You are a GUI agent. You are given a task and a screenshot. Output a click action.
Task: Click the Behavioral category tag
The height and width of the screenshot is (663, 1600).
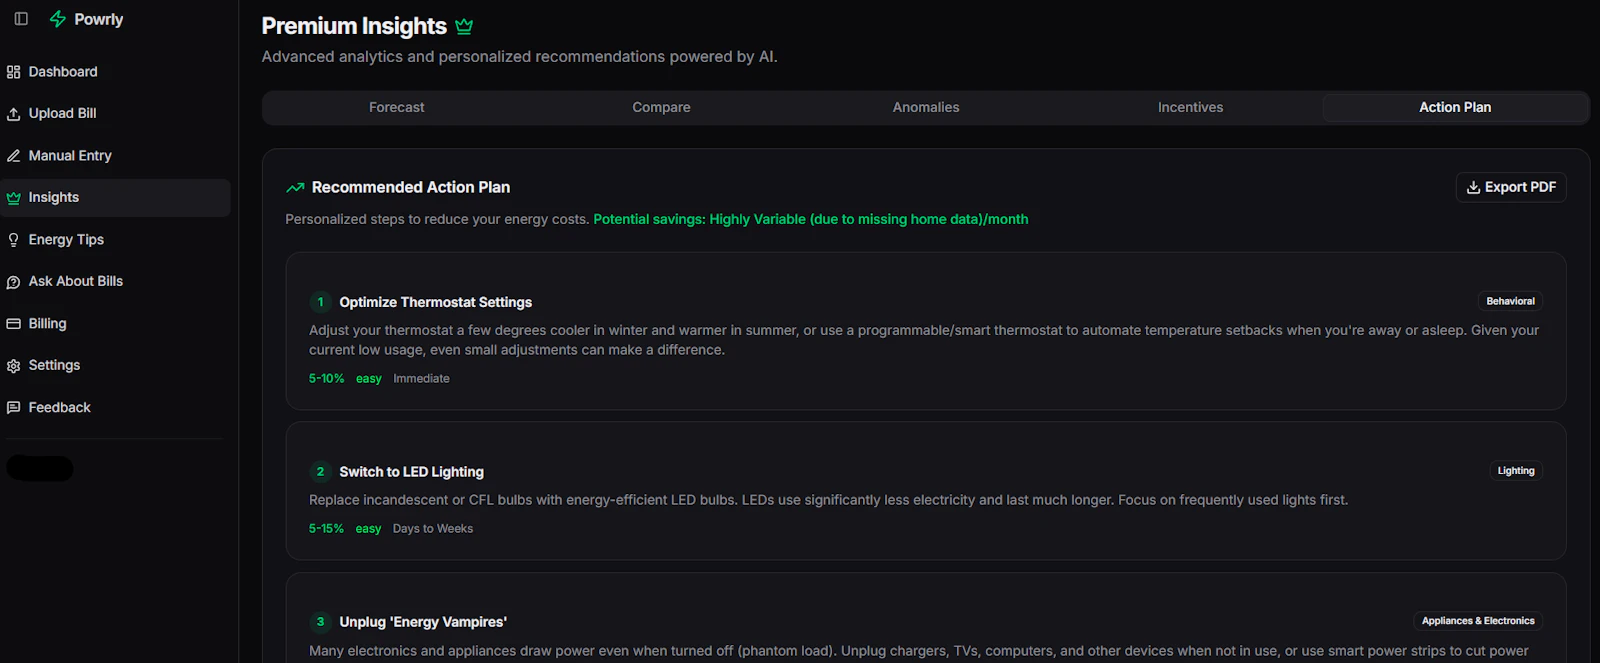click(x=1510, y=301)
